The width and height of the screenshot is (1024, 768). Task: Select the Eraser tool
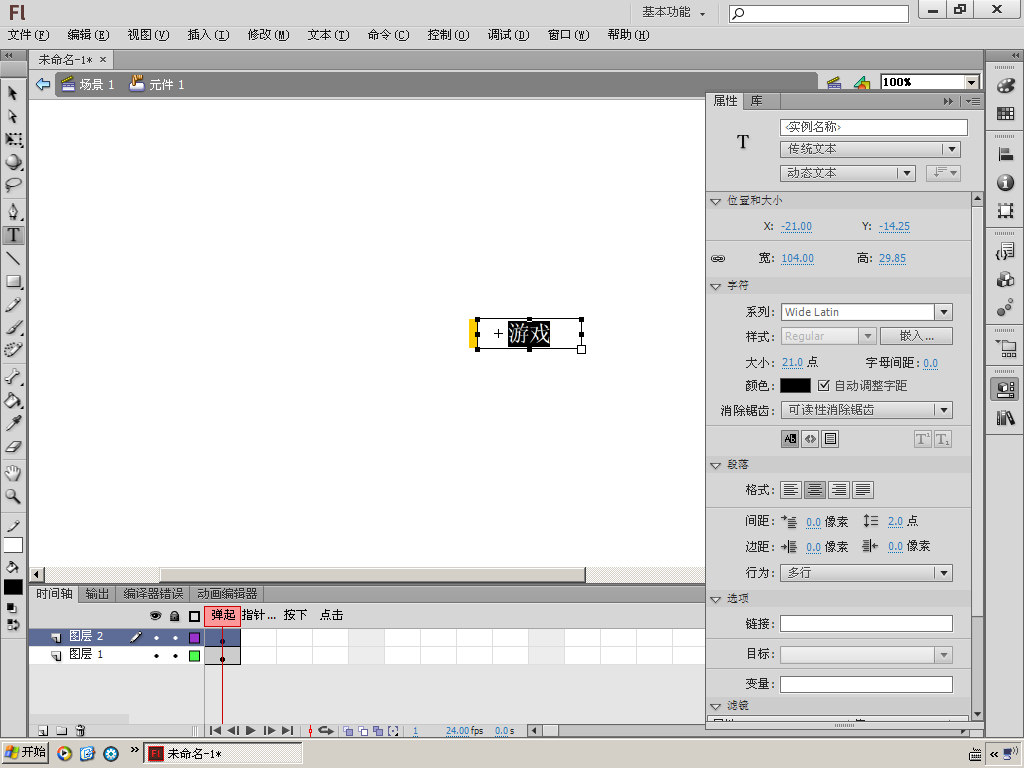point(13,447)
